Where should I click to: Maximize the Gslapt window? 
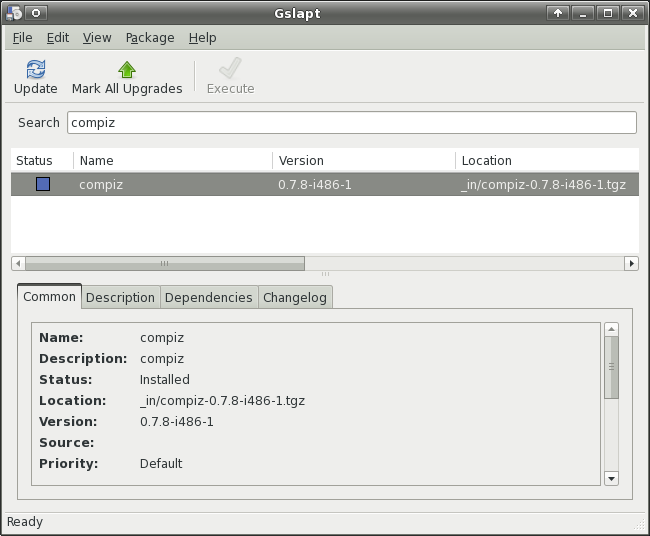click(x=608, y=13)
